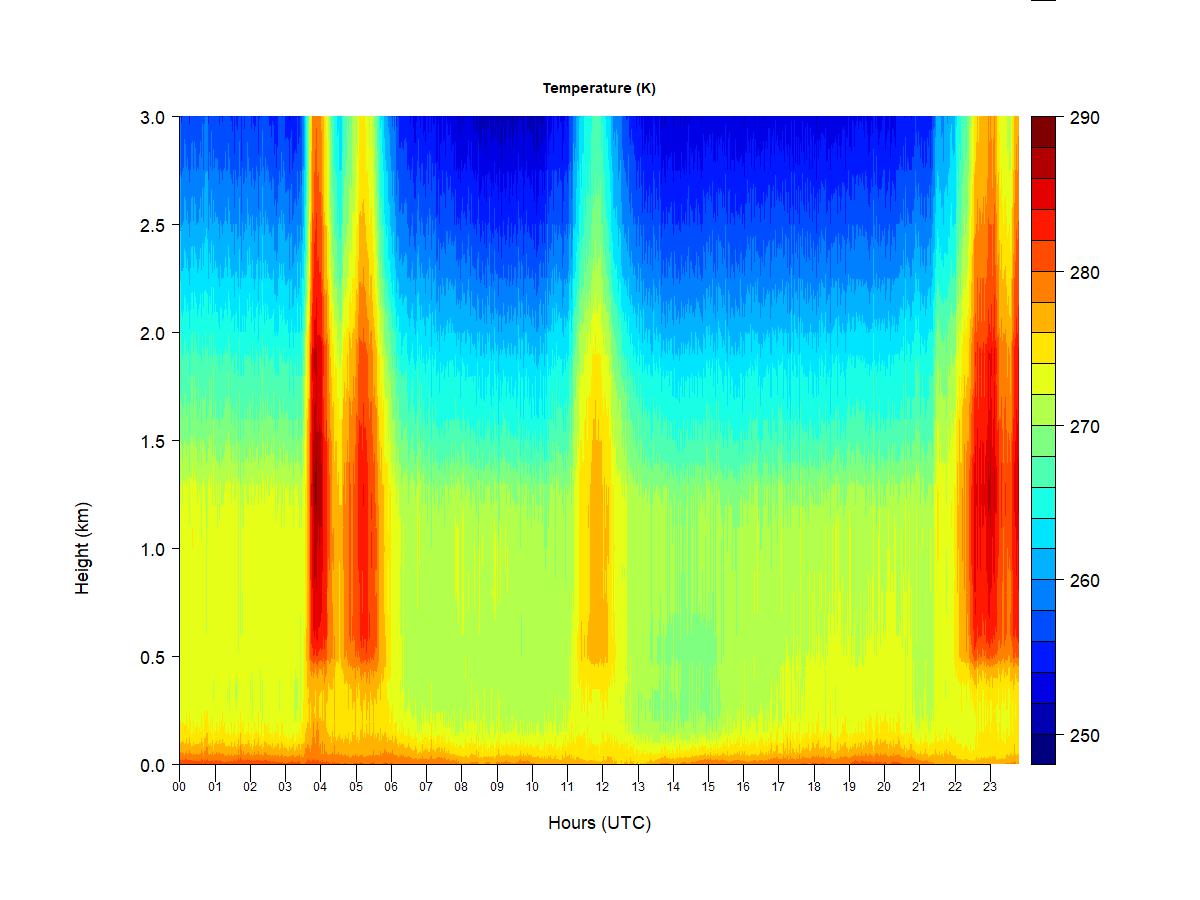Click the "19" hour tick label
This screenshot has height=900, width=1200.
pos(849,787)
